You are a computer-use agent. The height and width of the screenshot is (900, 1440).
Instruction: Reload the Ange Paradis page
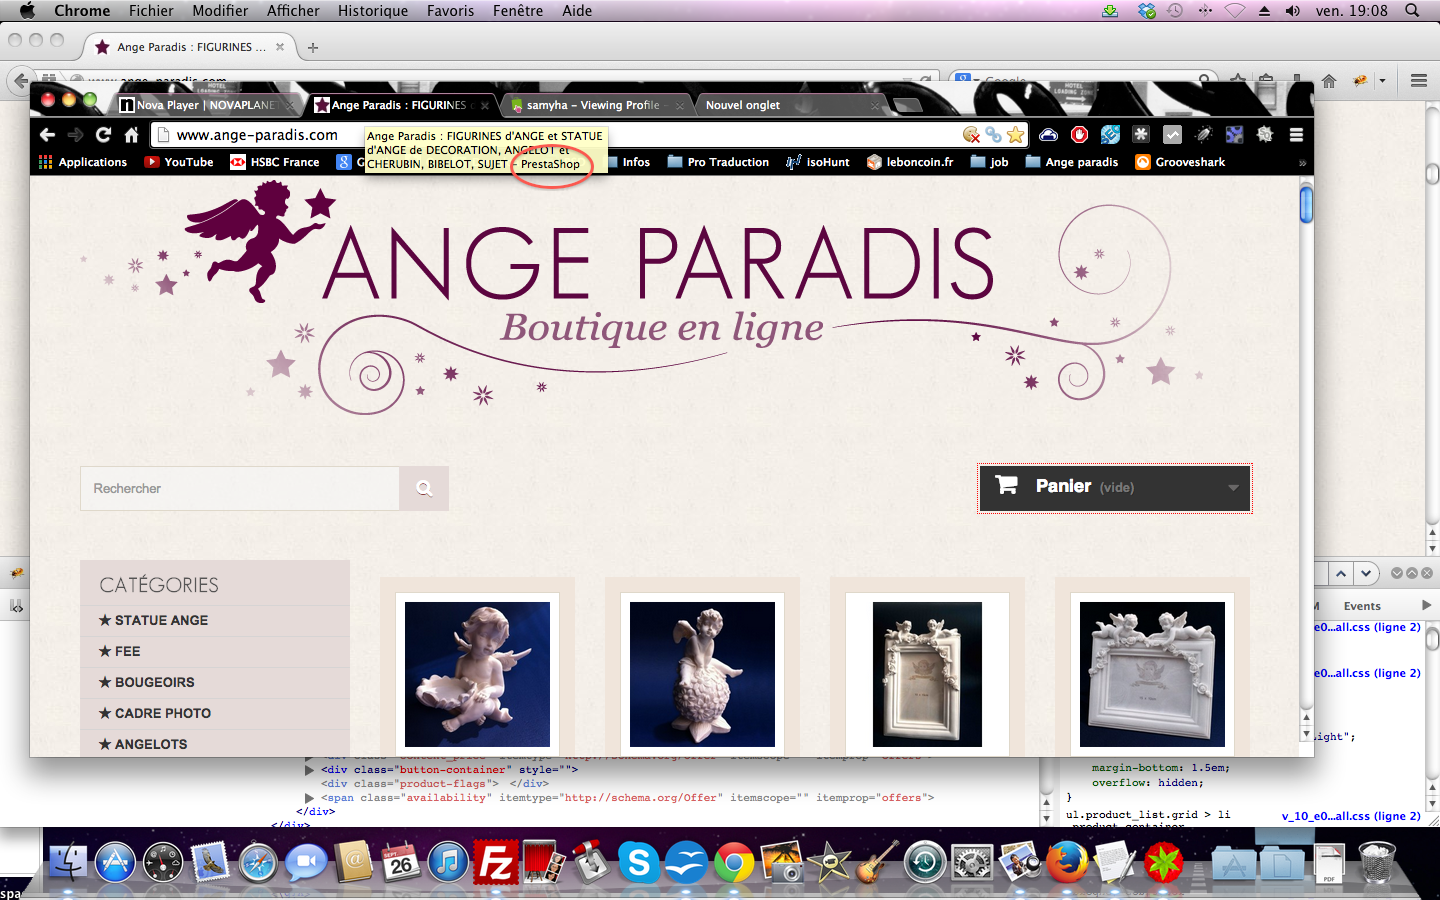pos(103,134)
